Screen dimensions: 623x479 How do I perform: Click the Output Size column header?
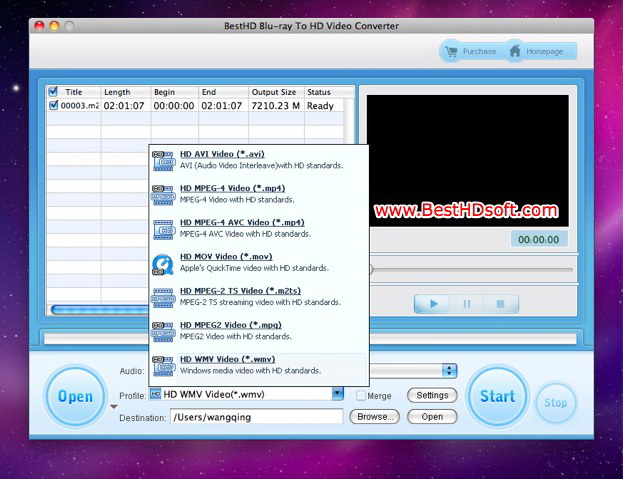click(277, 92)
